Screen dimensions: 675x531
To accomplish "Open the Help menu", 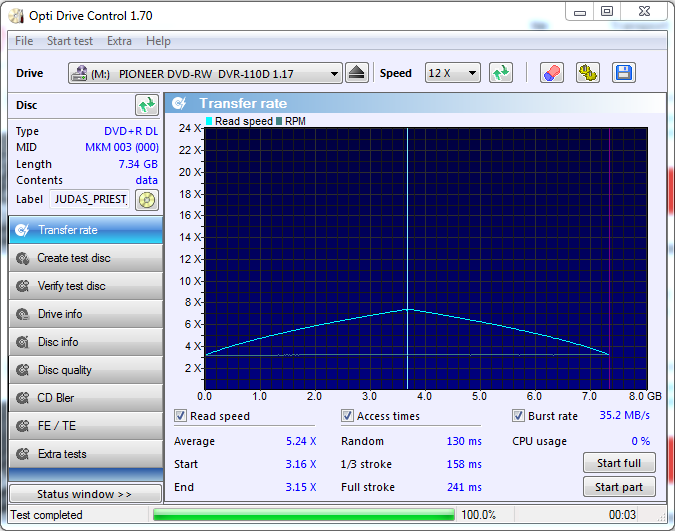I will coord(158,41).
